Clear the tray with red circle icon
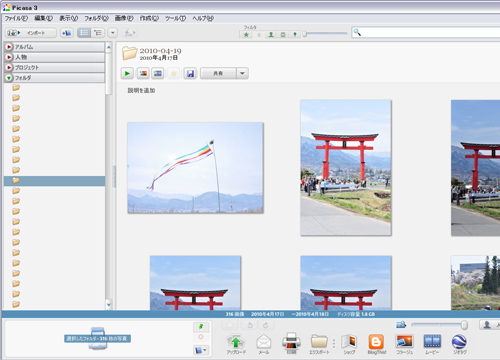This screenshot has height=360, width=500. (x=201, y=337)
